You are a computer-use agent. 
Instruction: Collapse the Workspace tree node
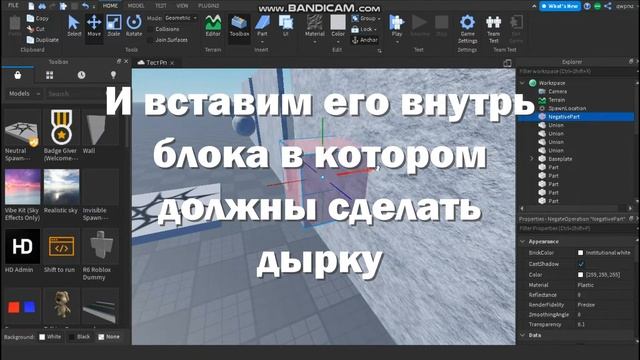[522, 83]
